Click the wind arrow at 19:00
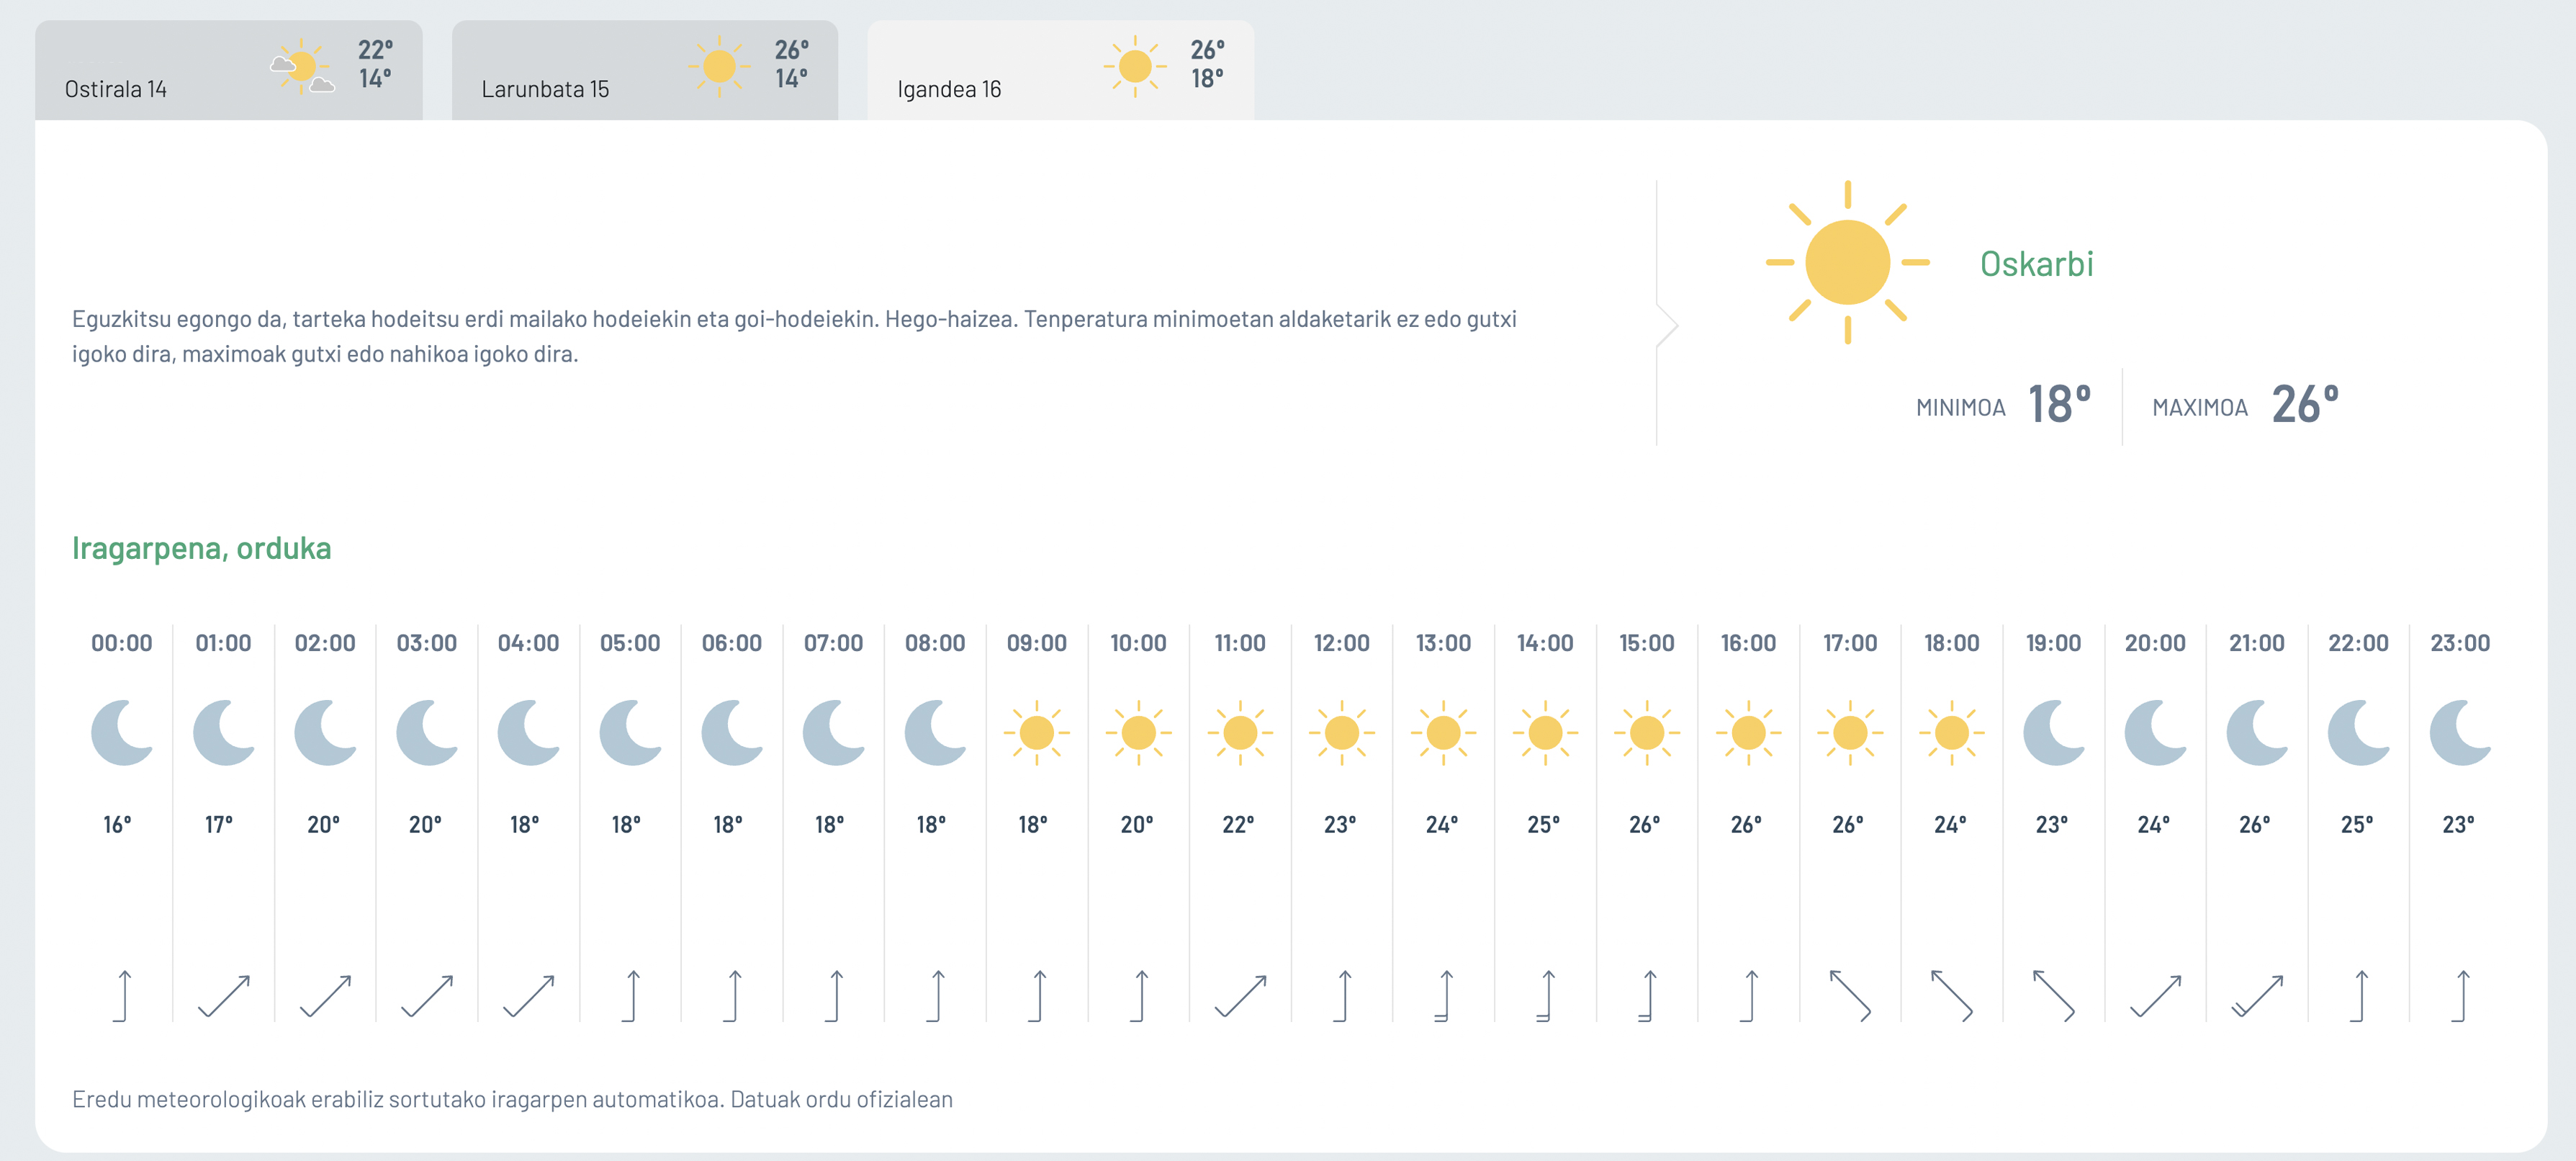The image size is (2576, 1161). point(2054,995)
